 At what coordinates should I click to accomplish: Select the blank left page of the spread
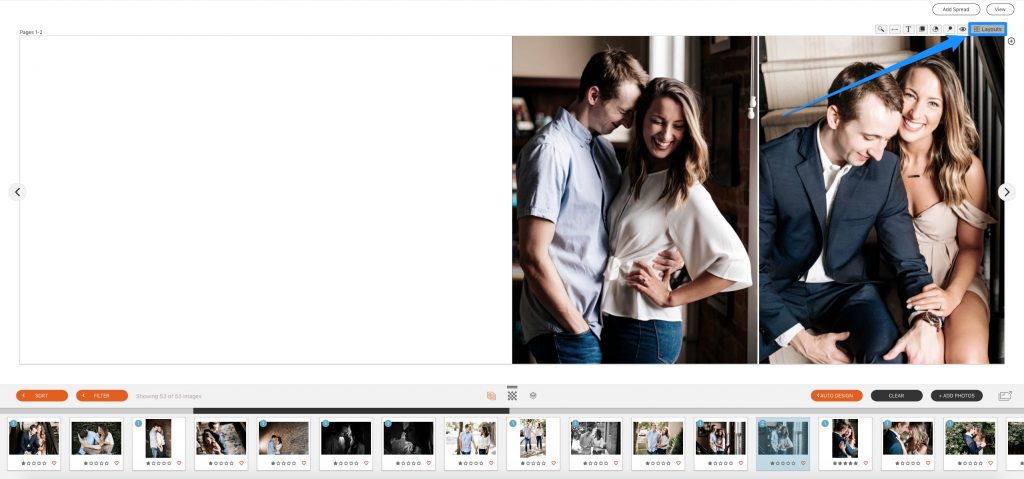[x=266, y=200]
